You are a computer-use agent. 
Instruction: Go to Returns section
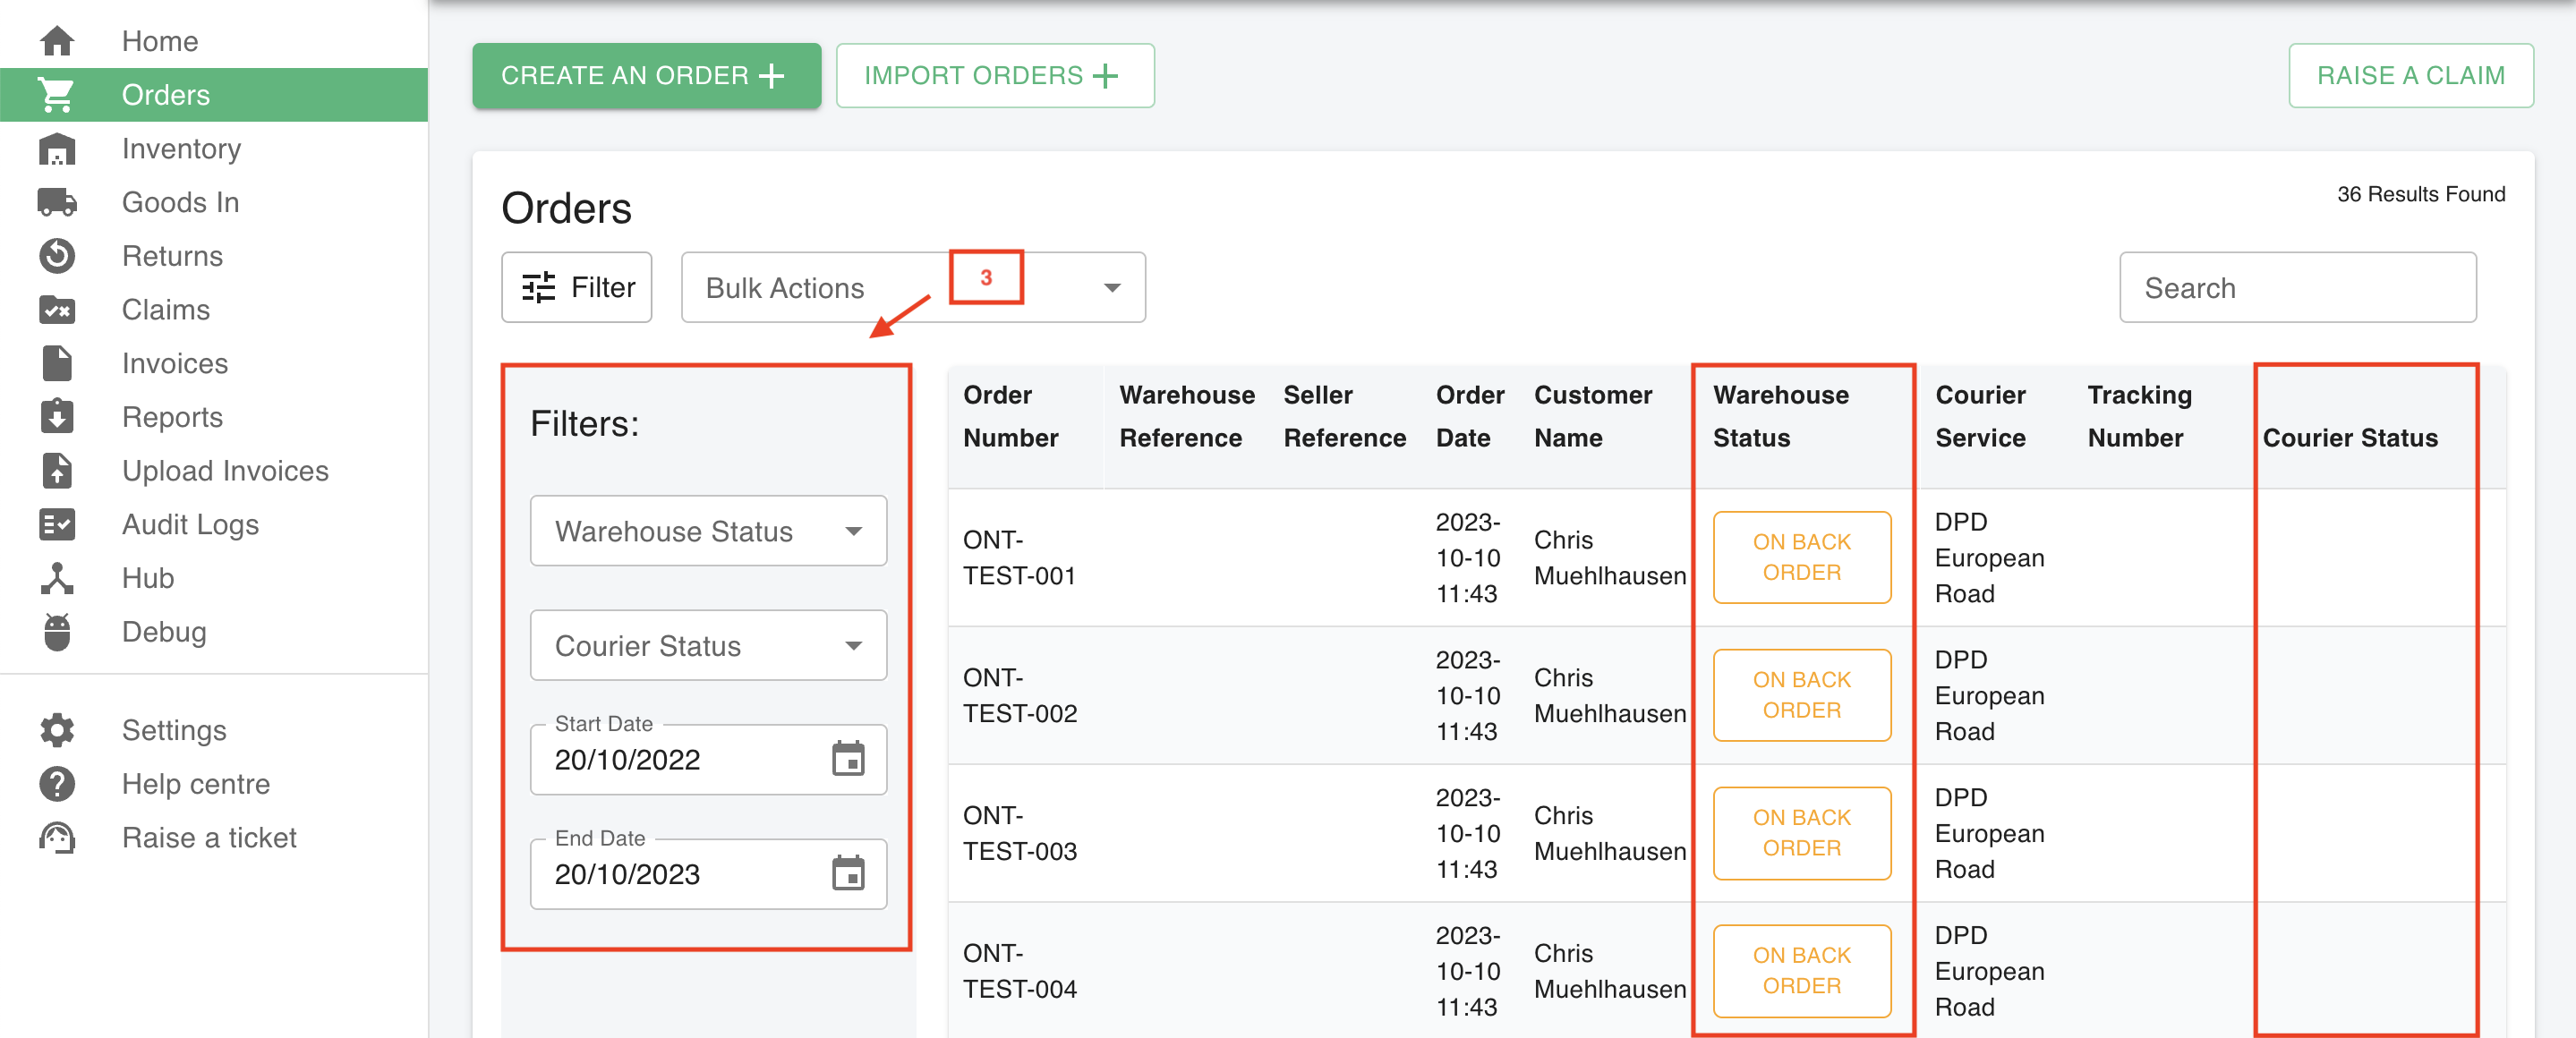click(172, 256)
